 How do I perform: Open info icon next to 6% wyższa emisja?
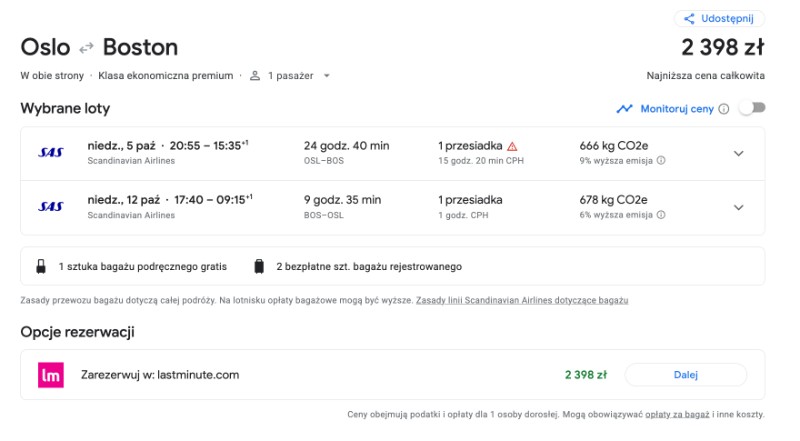661,214
